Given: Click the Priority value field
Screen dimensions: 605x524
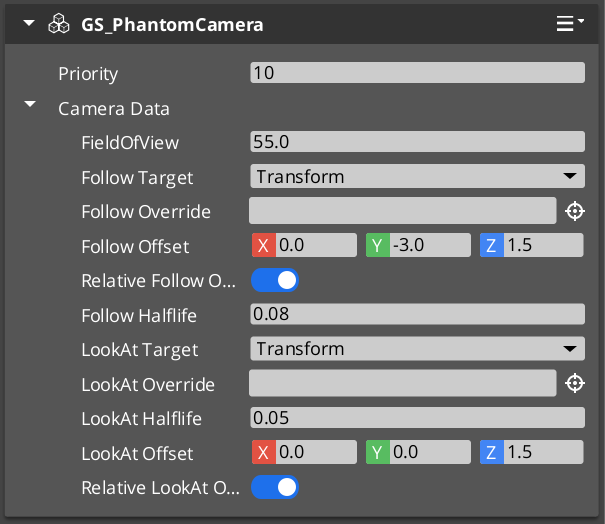Looking at the screenshot, I should 416,73.
